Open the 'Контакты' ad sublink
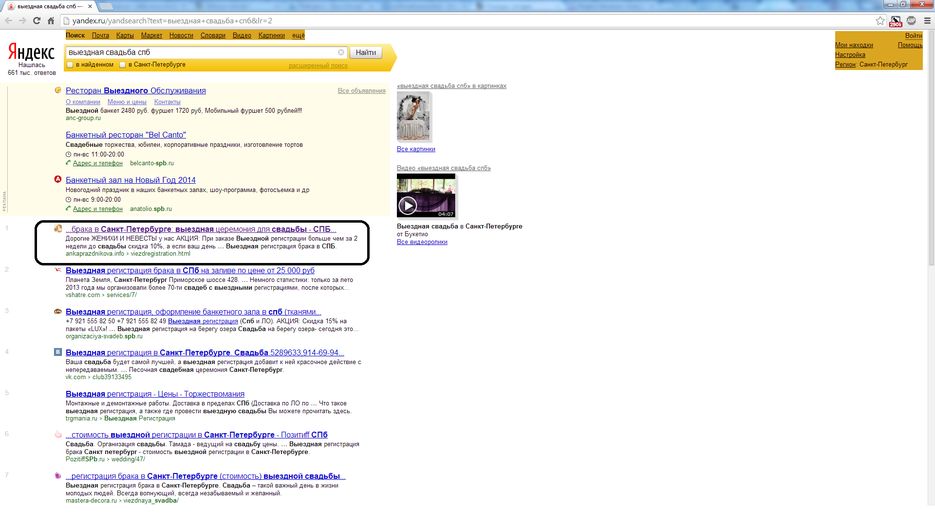 (167, 102)
